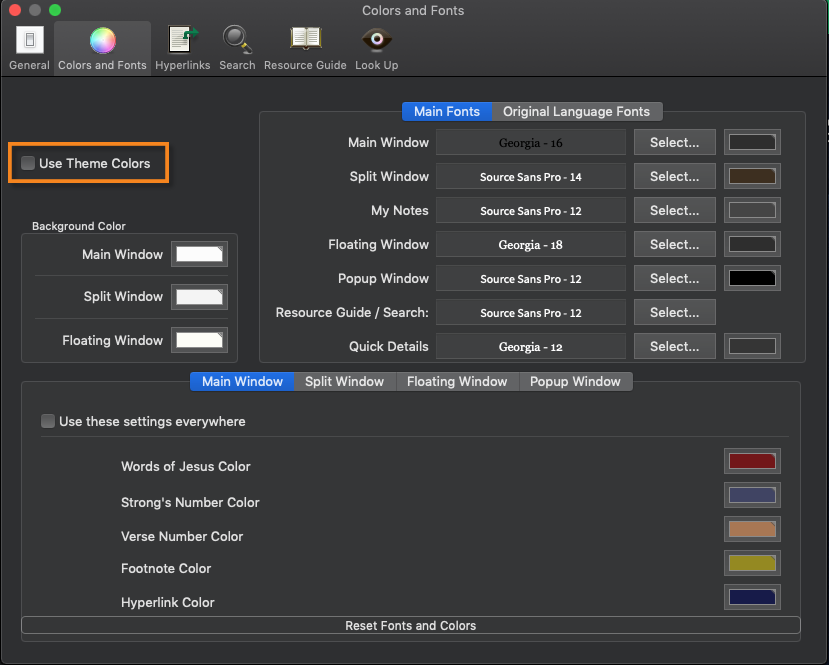
Task: Pick the Words of Jesus Color swatch
Action: (x=752, y=461)
